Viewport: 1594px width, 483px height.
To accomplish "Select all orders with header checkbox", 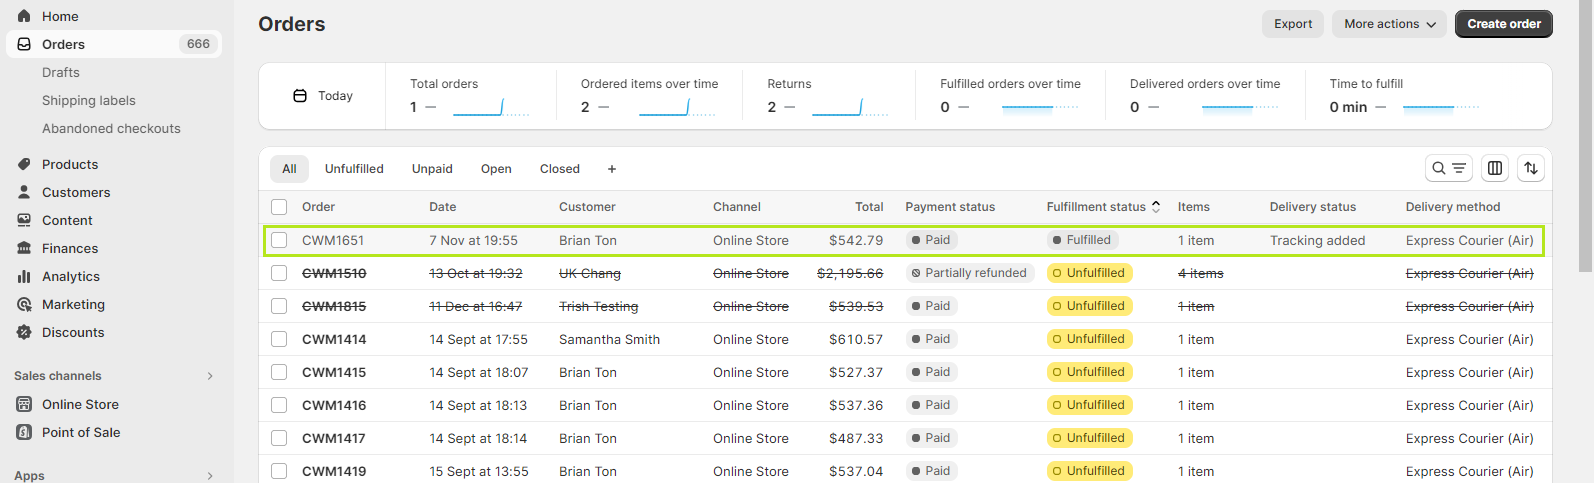I will [279, 207].
